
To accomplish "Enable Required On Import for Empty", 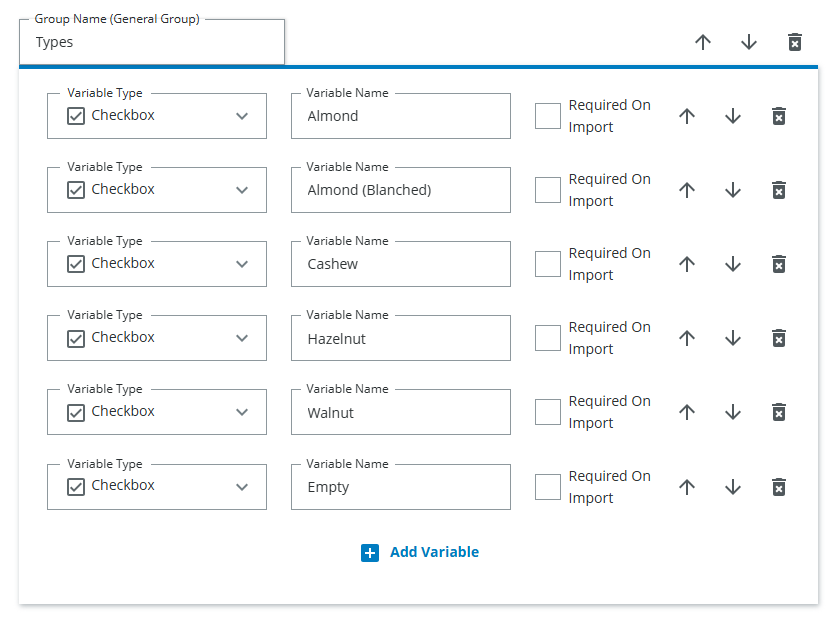I will [x=548, y=487].
